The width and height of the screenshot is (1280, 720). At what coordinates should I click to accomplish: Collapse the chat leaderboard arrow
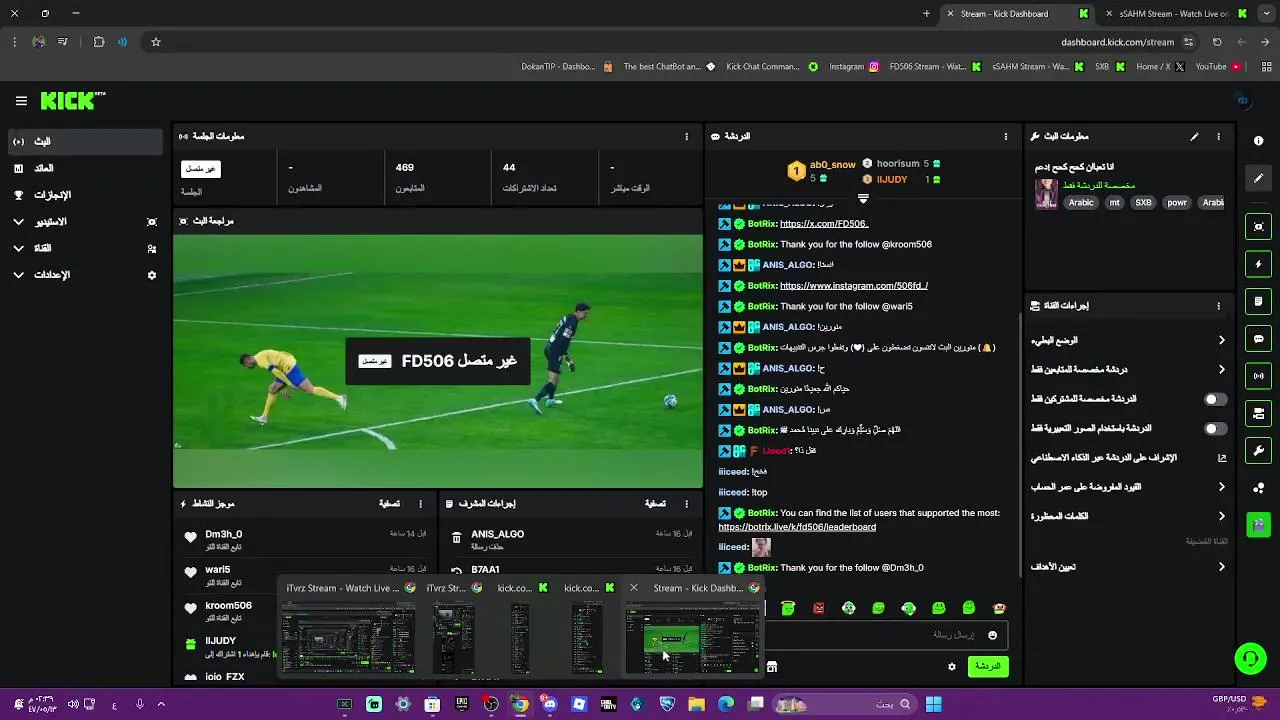click(x=863, y=198)
